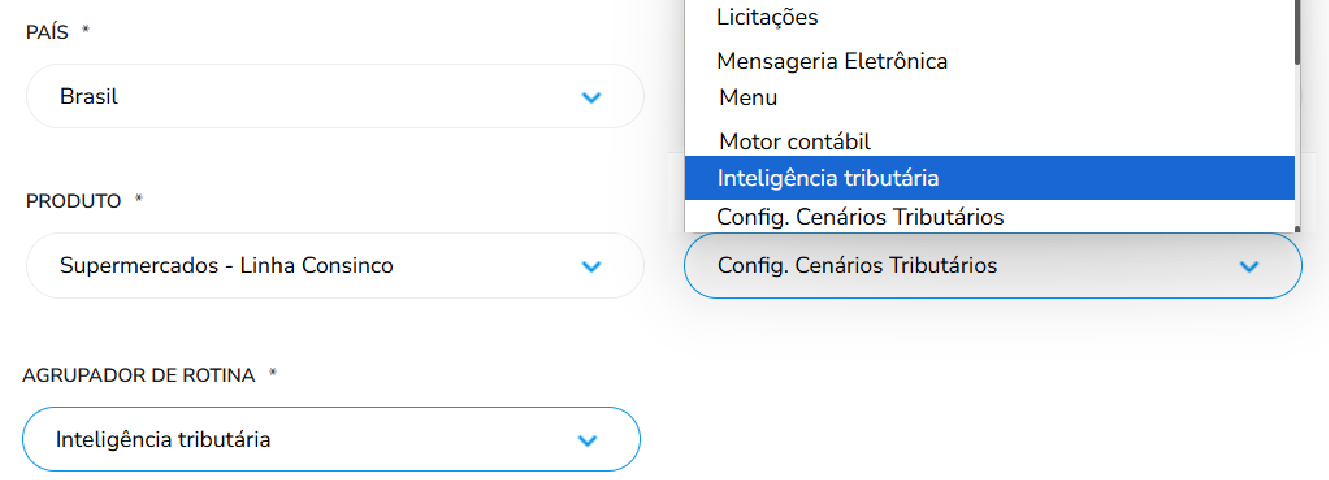The width and height of the screenshot is (1329, 480).
Task: Click the PAÍS field label
Action: 48,32
